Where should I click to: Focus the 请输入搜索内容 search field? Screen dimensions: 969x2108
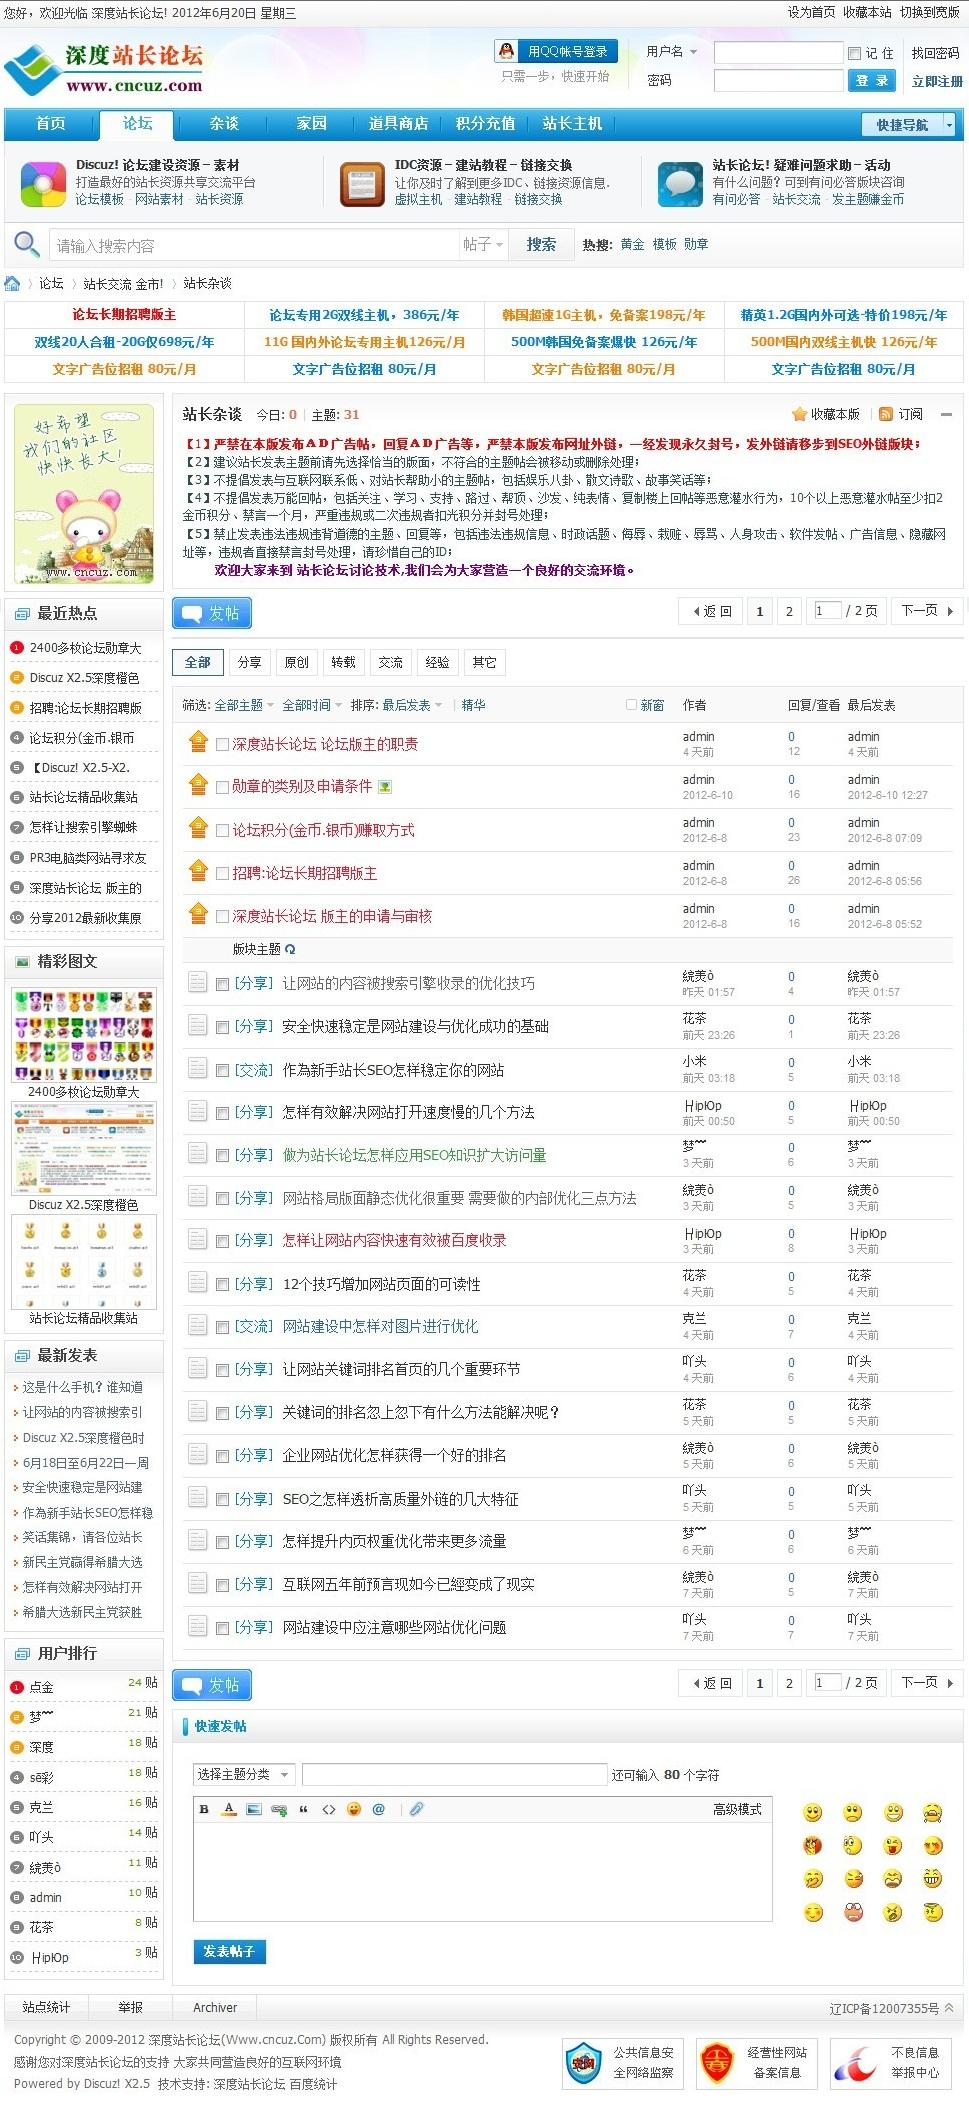pos(254,245)
